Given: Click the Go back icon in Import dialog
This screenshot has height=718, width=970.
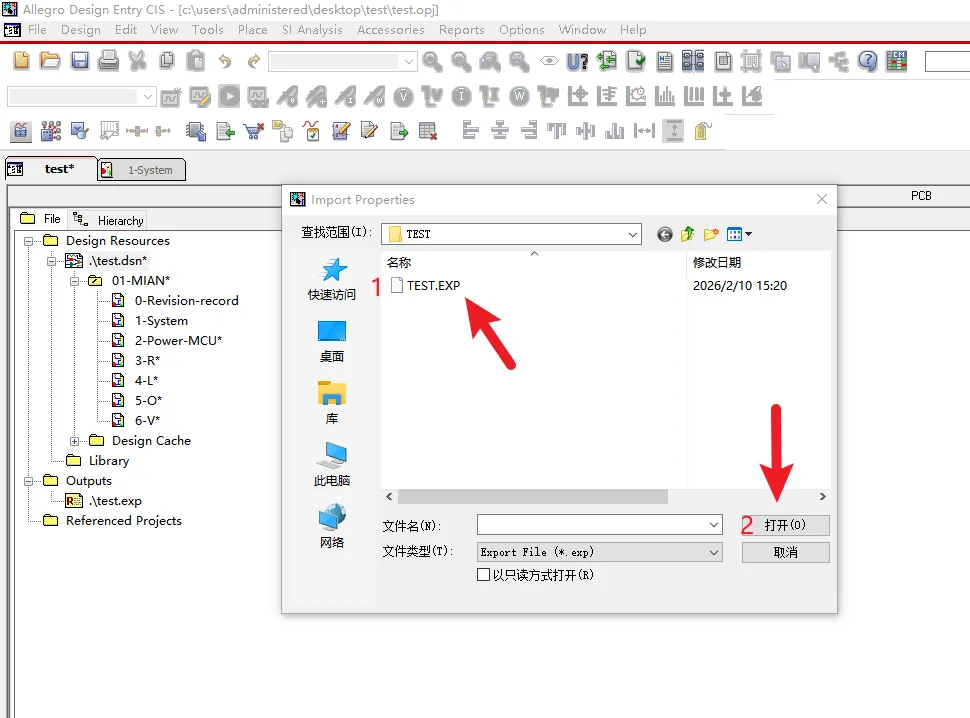Looking at the screenshot, I should [x=664, y=234].
